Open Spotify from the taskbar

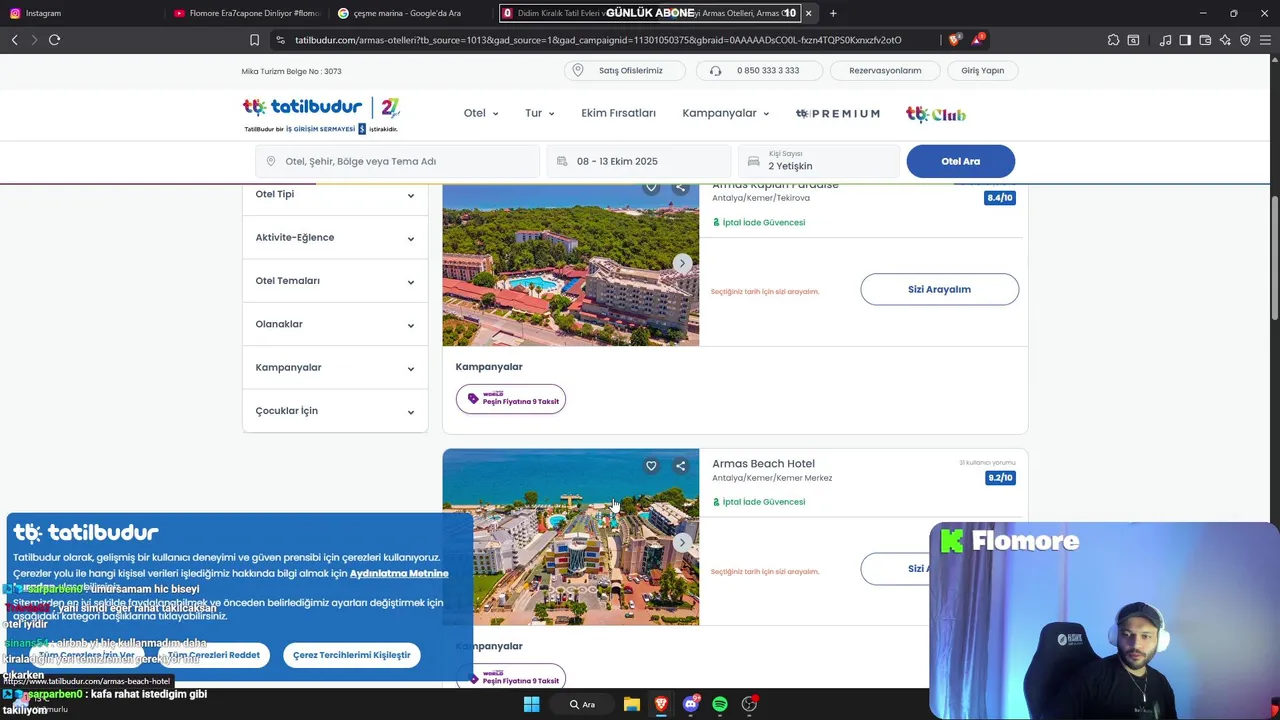(720, 704)
